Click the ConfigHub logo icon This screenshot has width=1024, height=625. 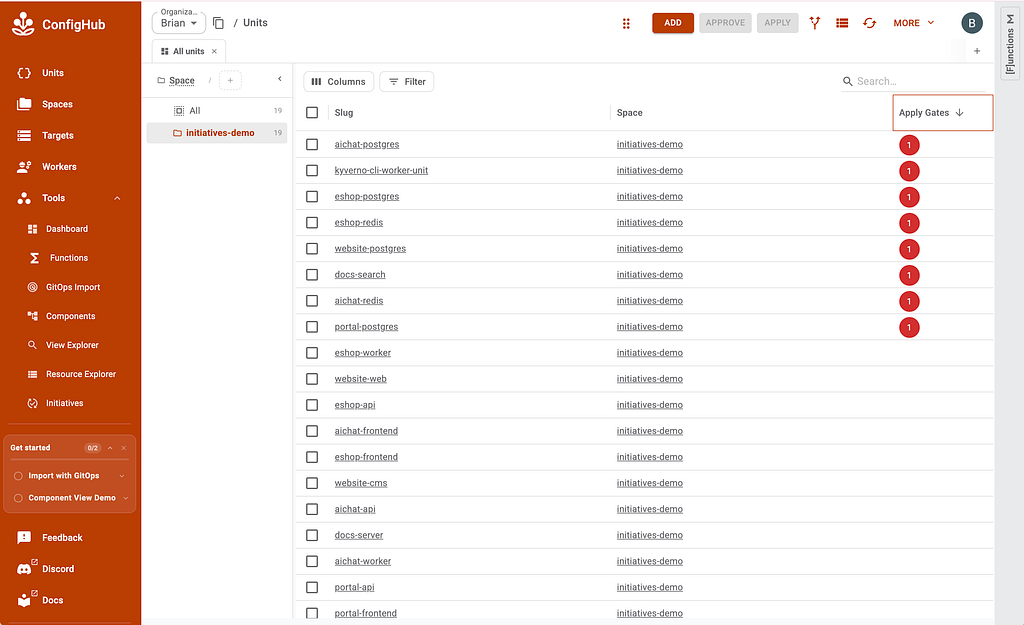point(24,24)
